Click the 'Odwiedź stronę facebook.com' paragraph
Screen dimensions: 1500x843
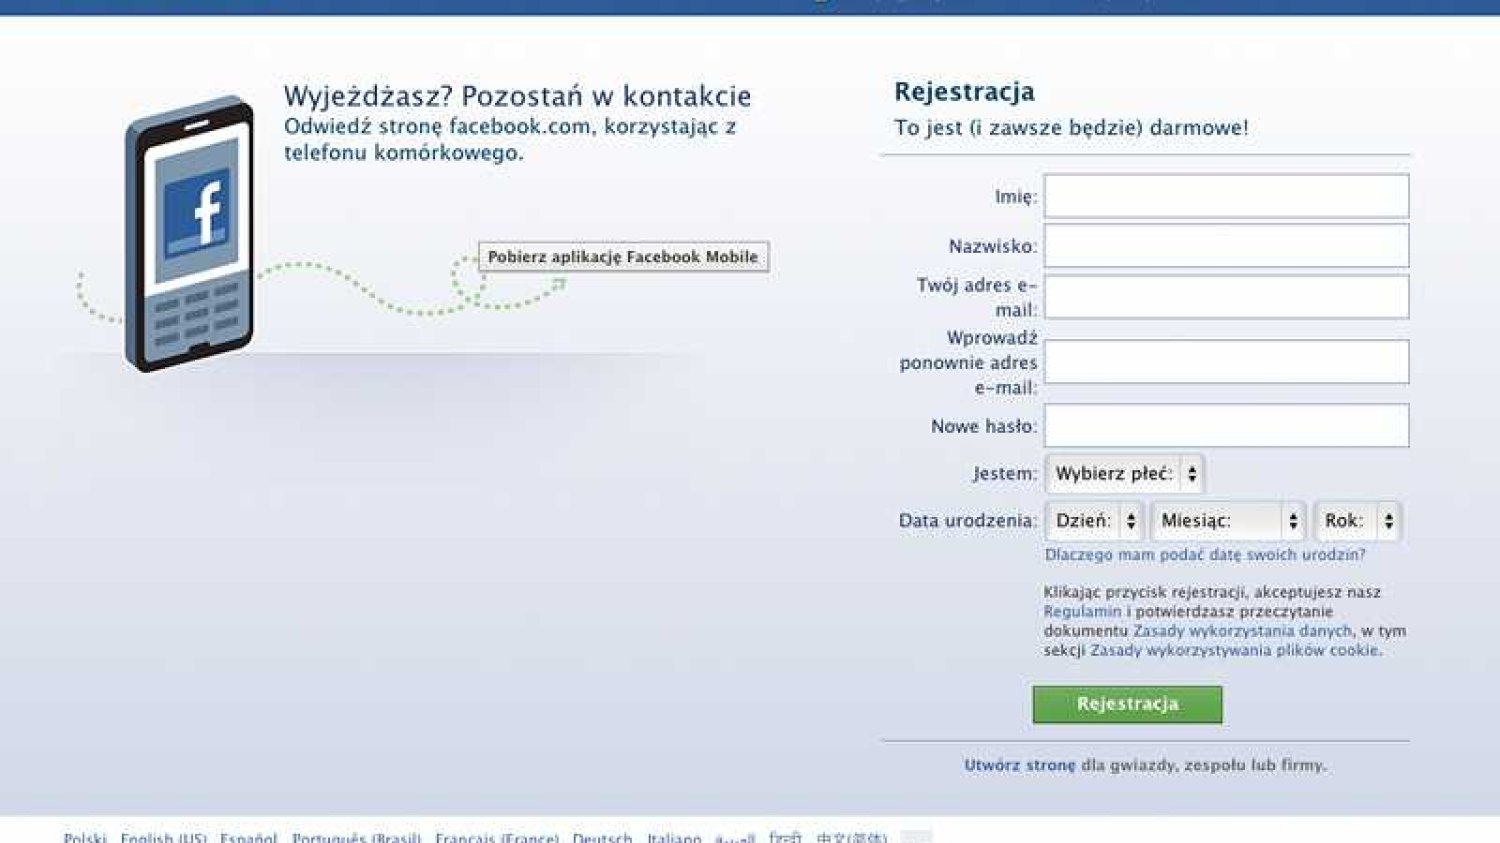510,140
